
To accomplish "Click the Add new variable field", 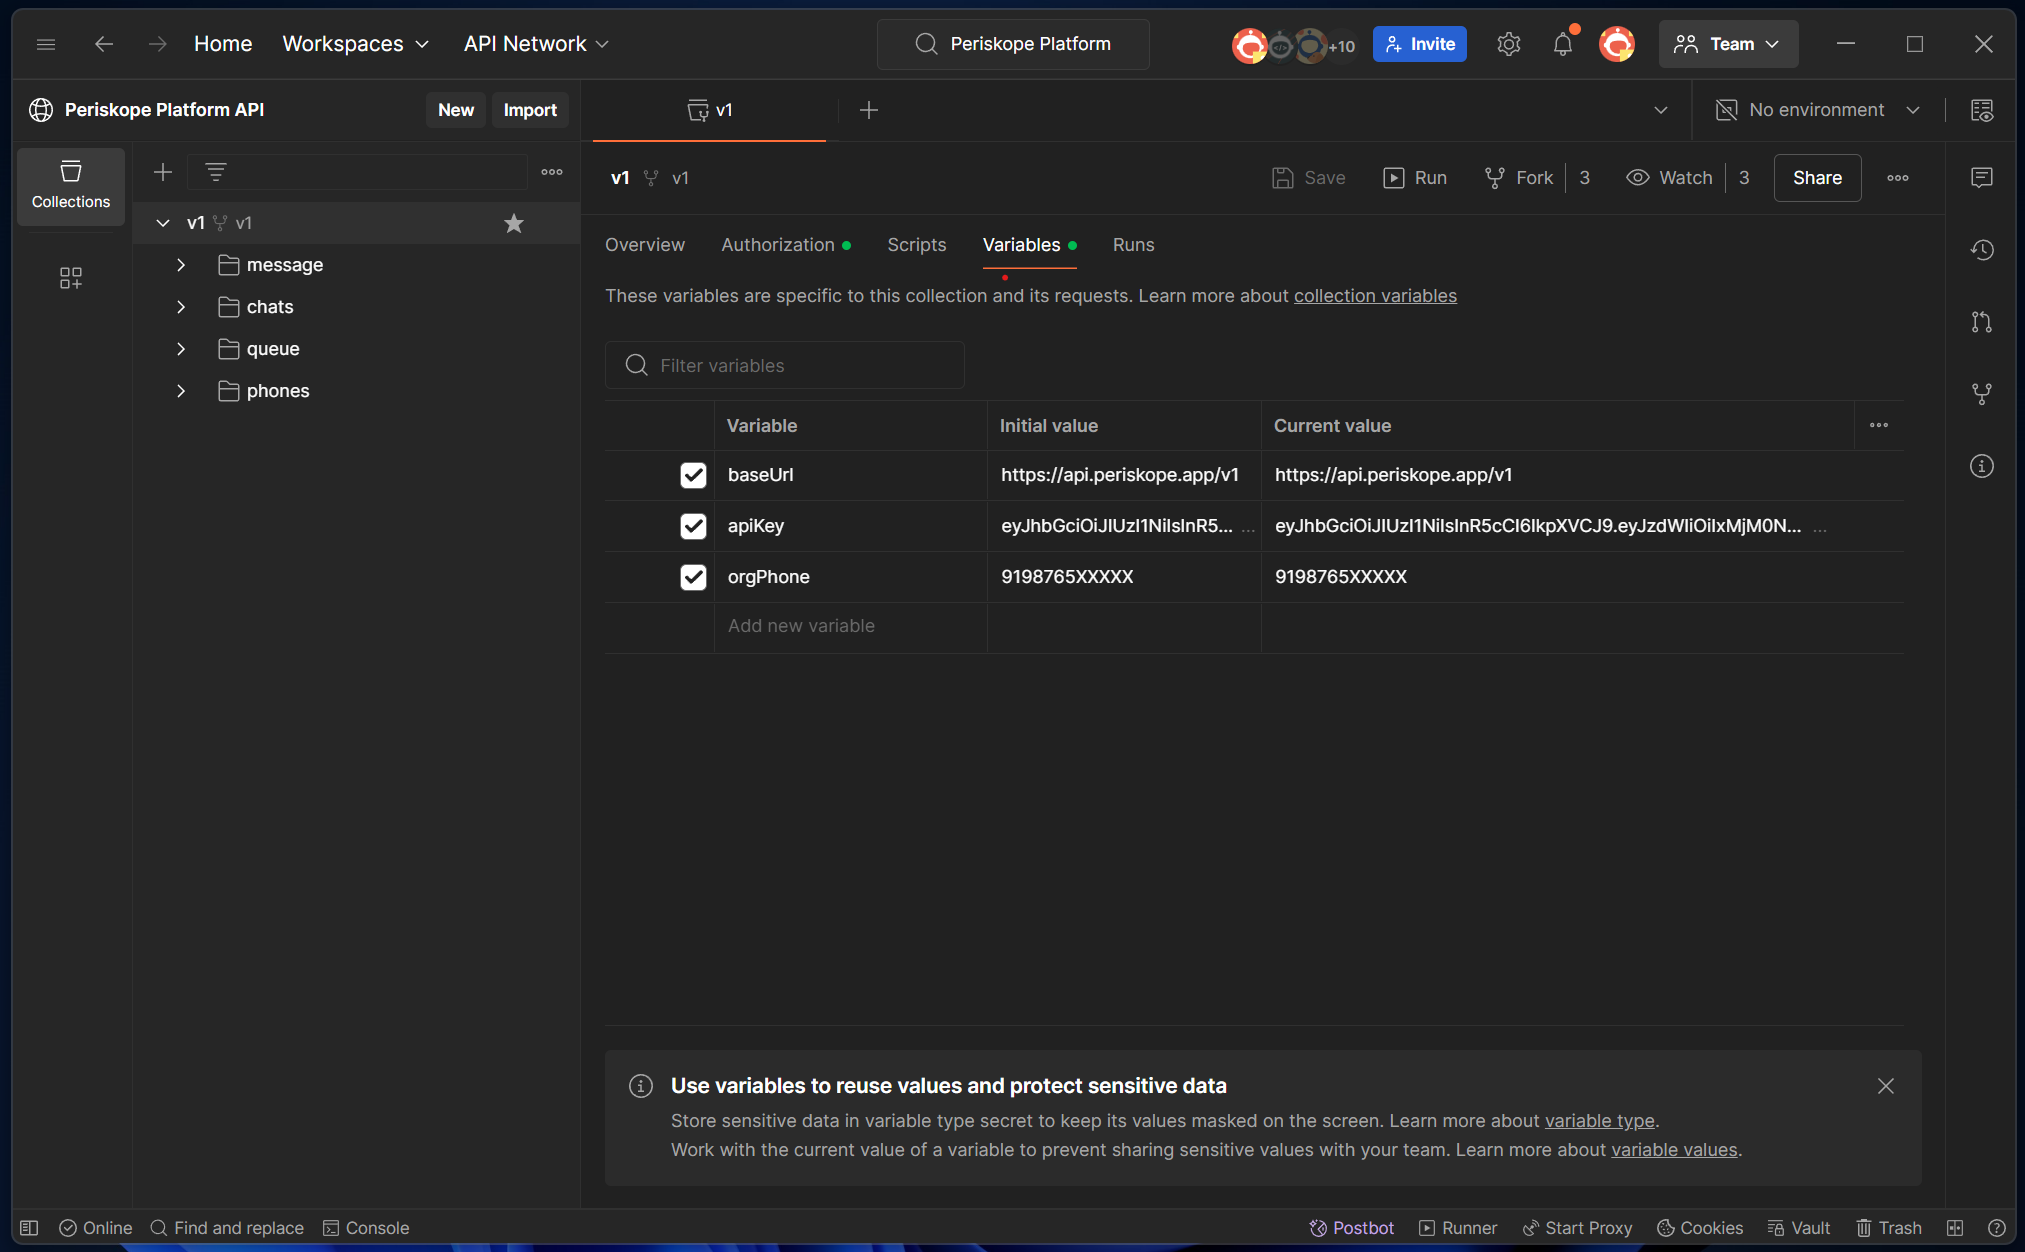I will 850,626.
